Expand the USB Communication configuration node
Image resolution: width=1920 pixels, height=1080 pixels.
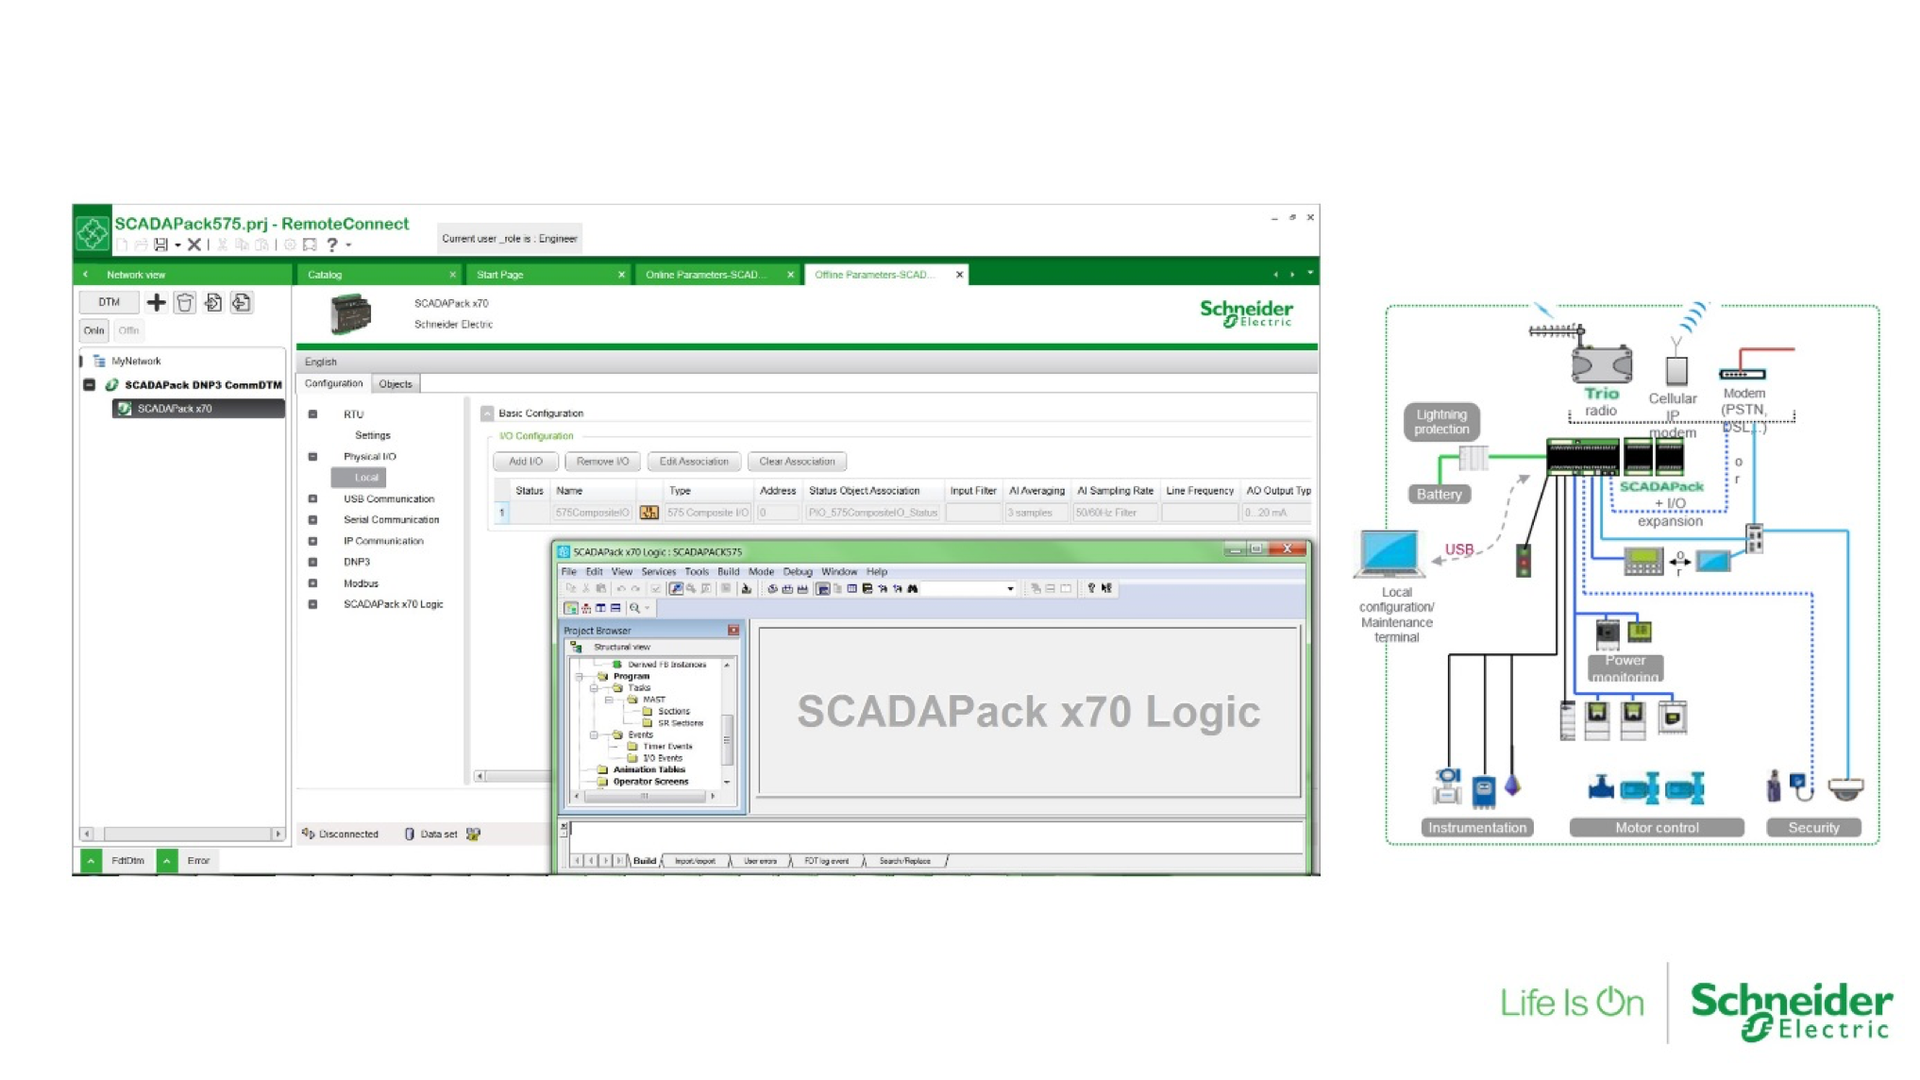pos(313,499)
